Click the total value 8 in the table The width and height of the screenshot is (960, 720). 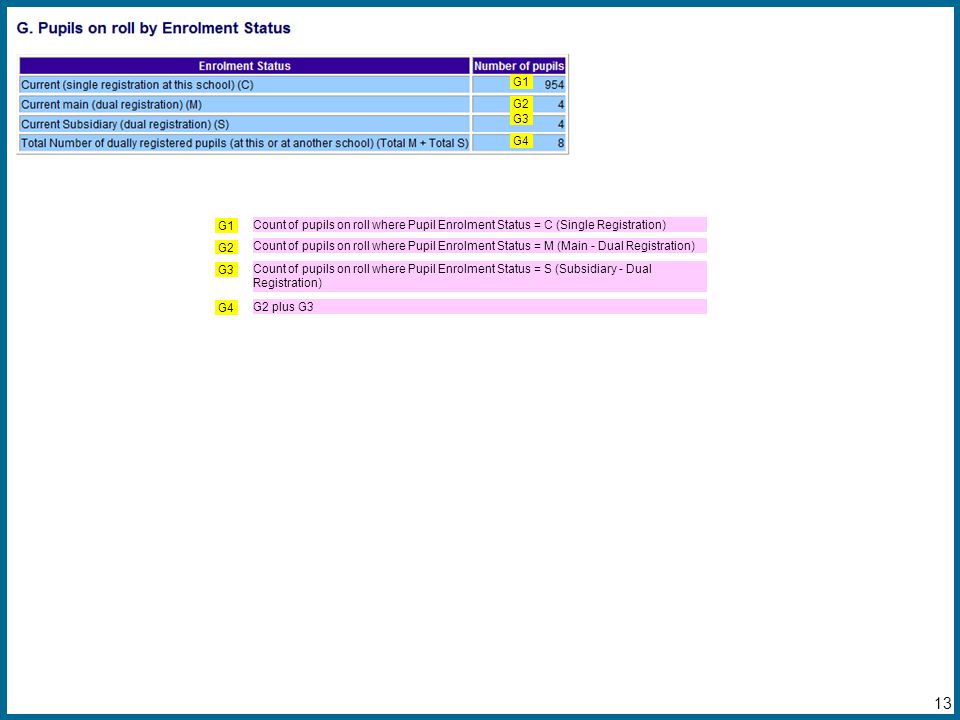click(x=561, y=144)
